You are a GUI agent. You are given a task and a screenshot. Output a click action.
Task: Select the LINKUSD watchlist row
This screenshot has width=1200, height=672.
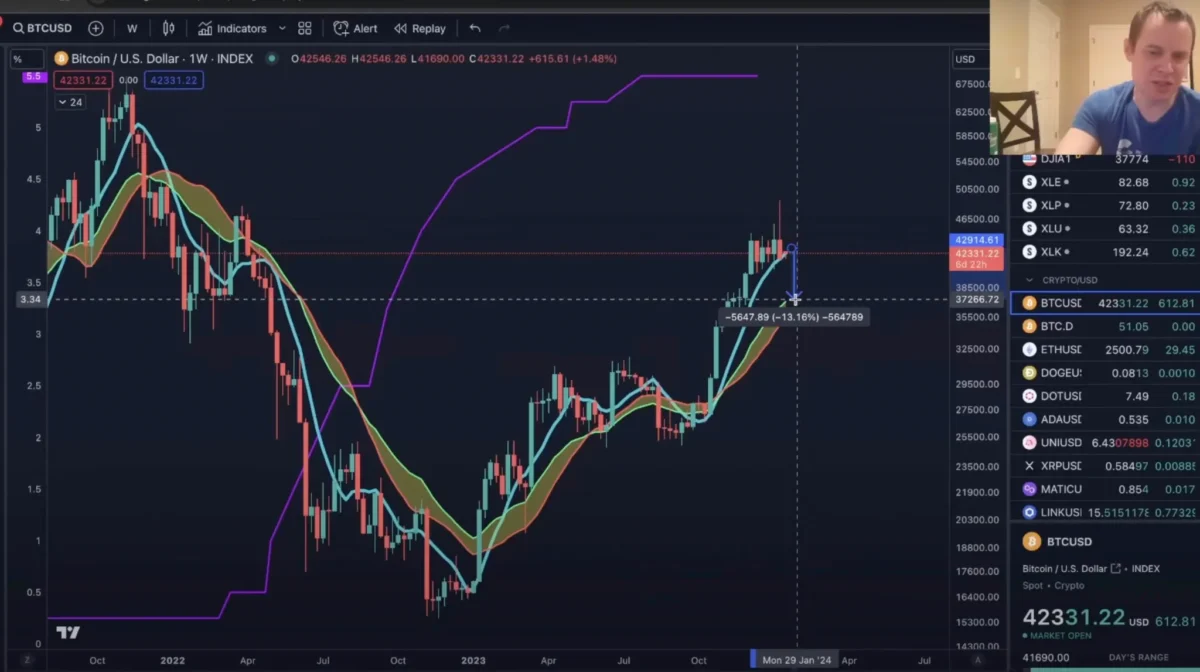(x=1104, y=512)
